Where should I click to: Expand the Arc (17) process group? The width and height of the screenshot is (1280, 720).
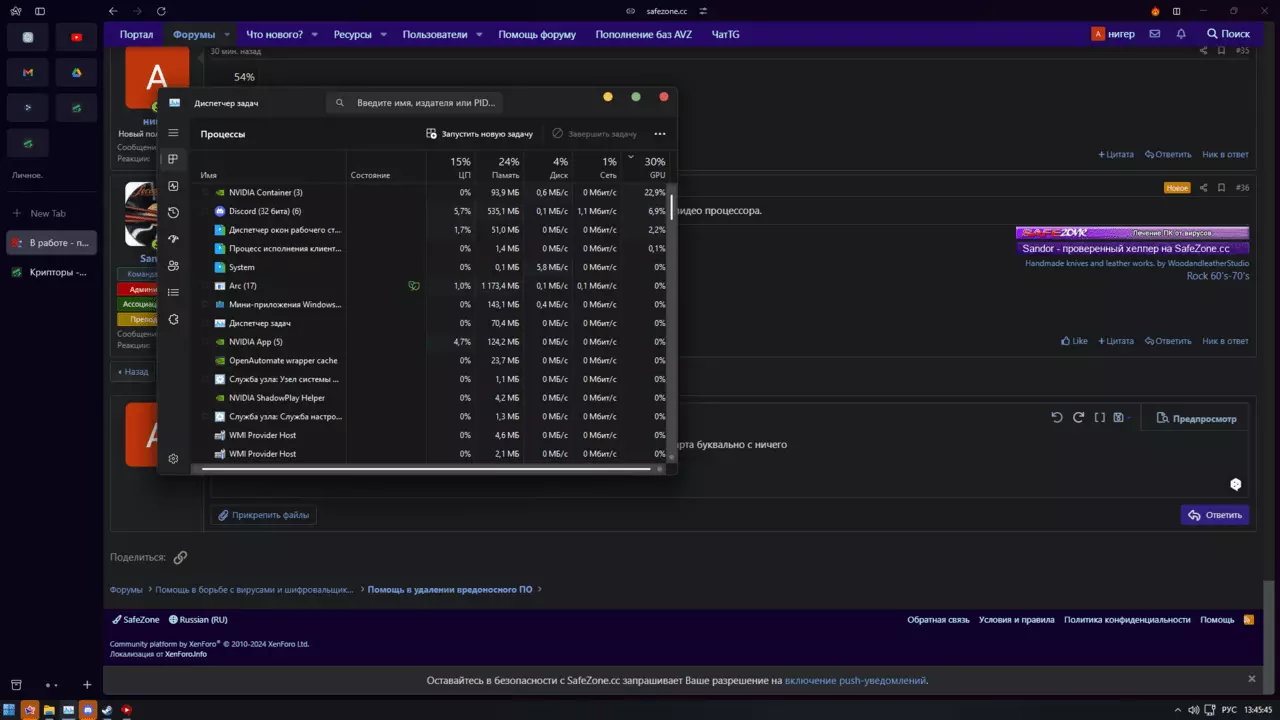click(x=207, y=286)
